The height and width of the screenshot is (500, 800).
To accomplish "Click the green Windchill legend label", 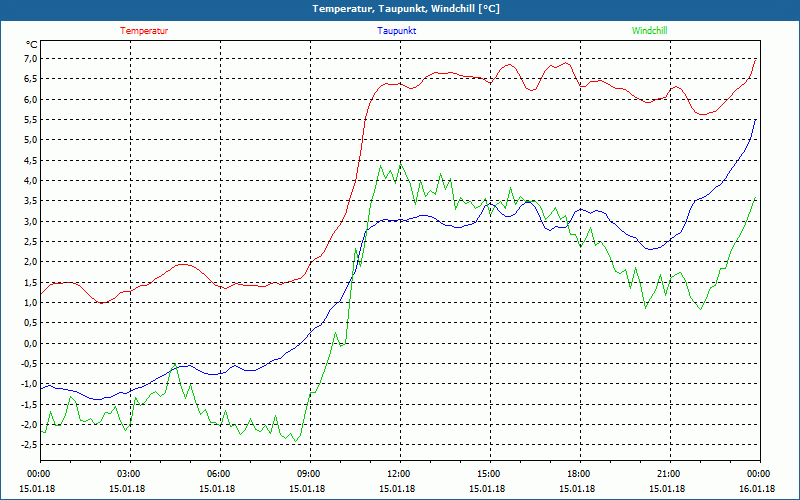I will 649,31.
